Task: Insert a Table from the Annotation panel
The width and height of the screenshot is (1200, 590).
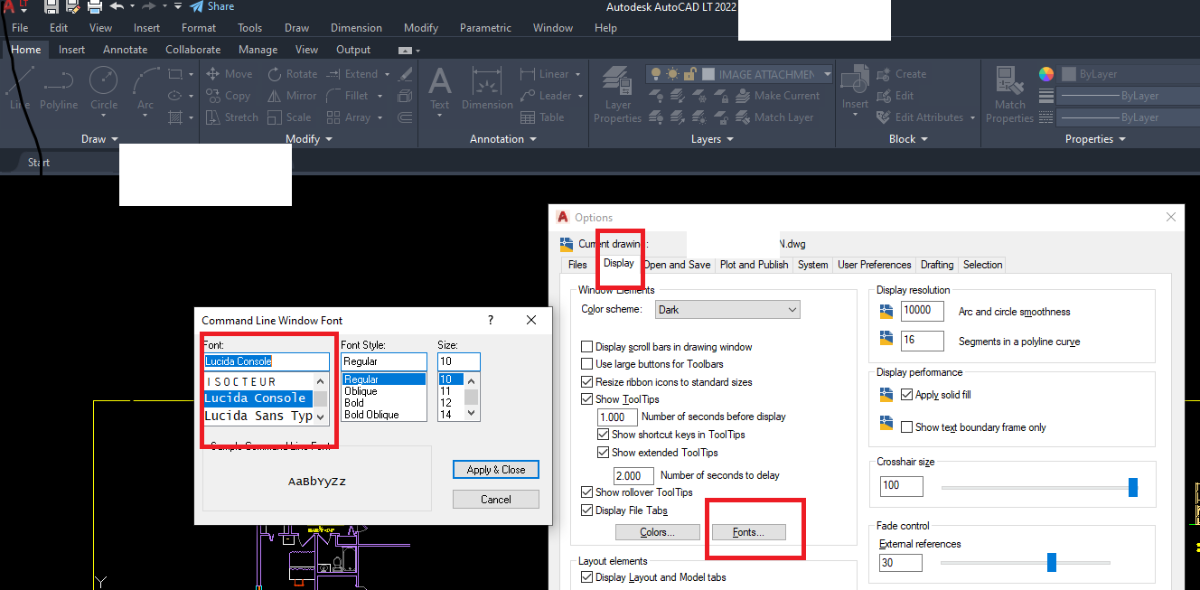Action: (542, 117)
